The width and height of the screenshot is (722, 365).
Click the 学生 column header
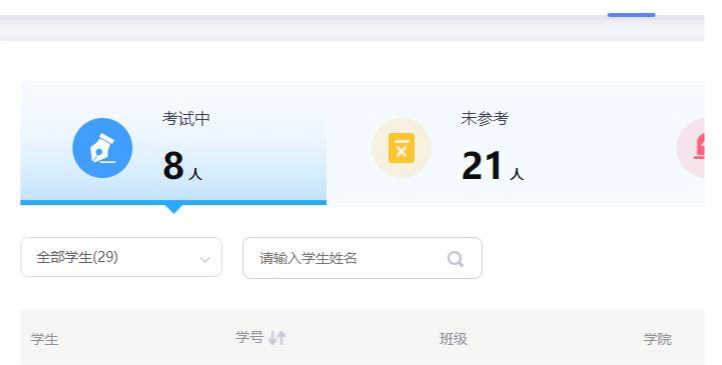tap(45, 340)
